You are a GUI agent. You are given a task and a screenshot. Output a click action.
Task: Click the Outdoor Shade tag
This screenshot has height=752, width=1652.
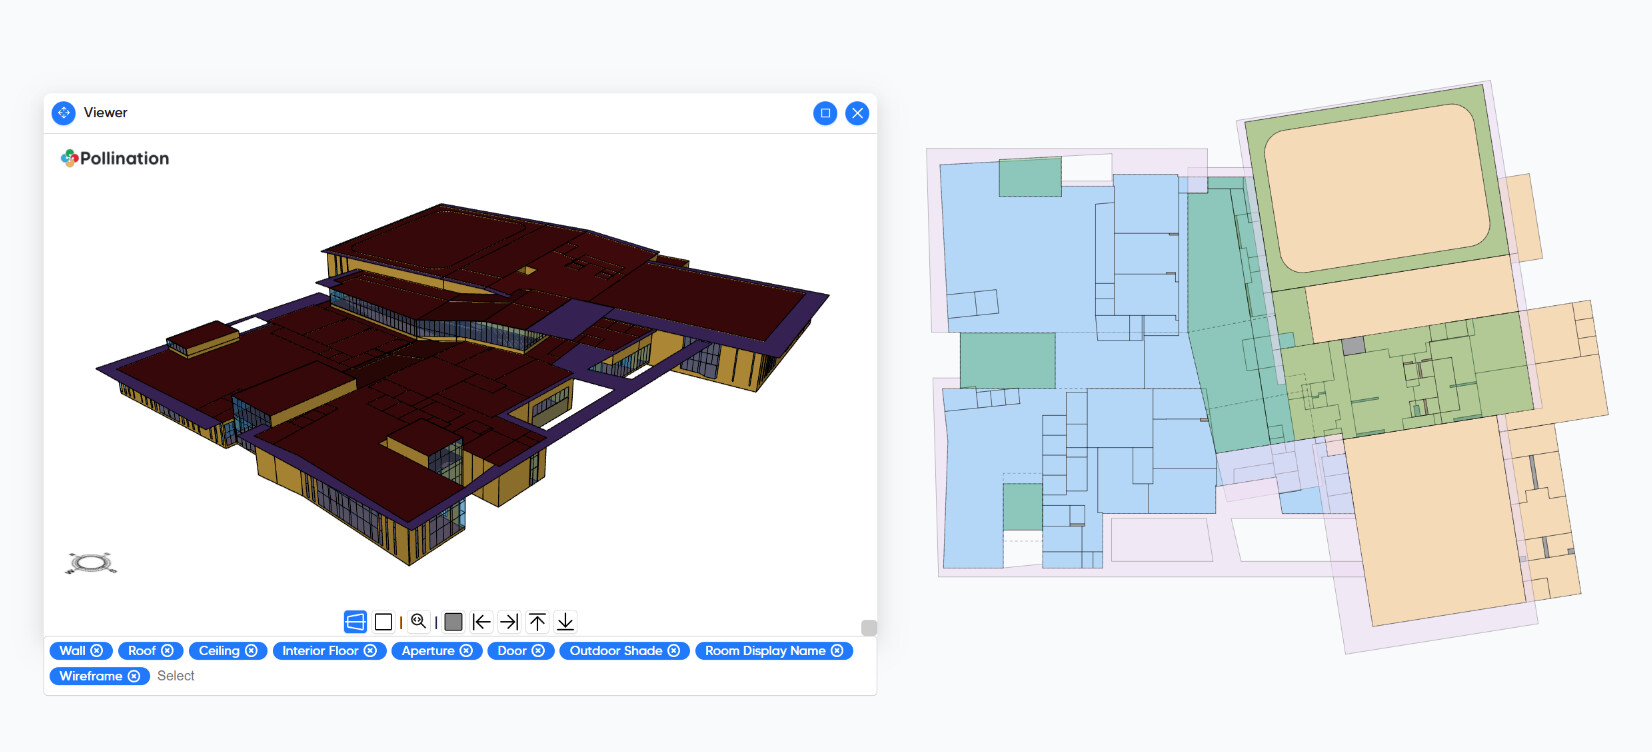click(x=615, y=651)
